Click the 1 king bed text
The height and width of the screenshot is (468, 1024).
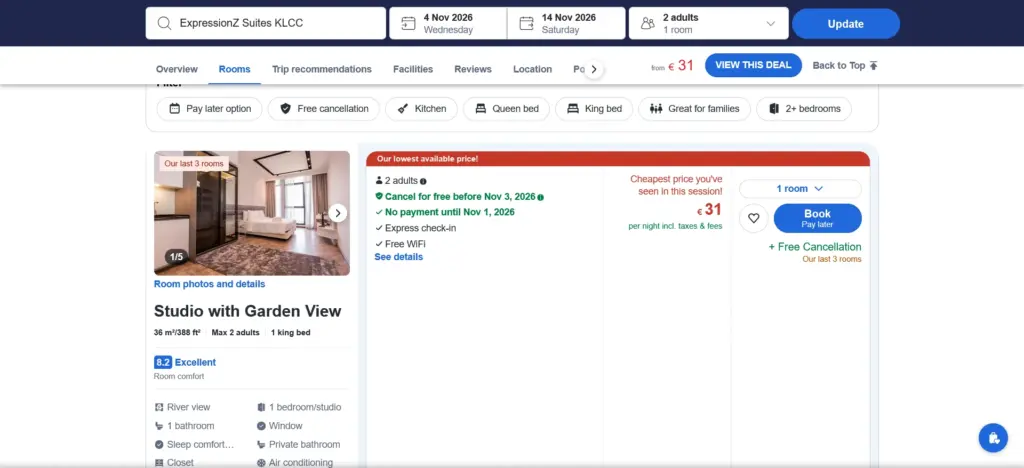click(291, 332)
